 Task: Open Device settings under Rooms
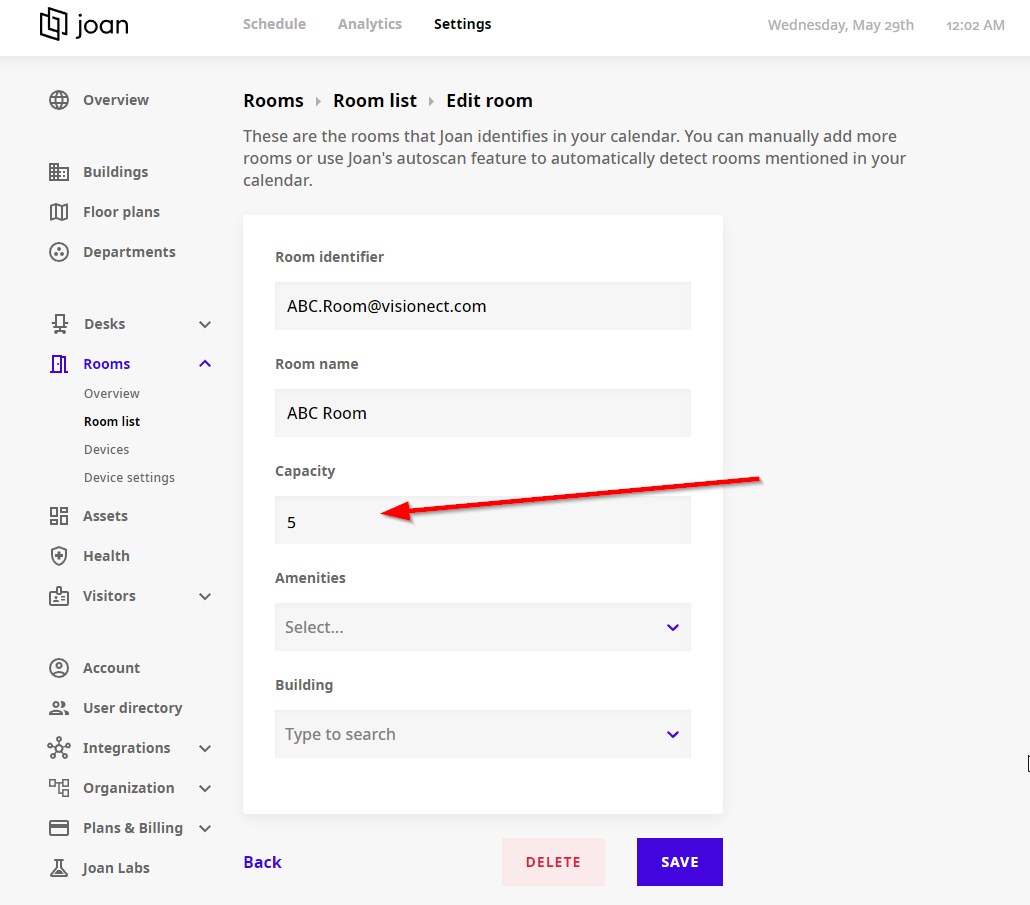pyautogui.click(x=129, y=477)
